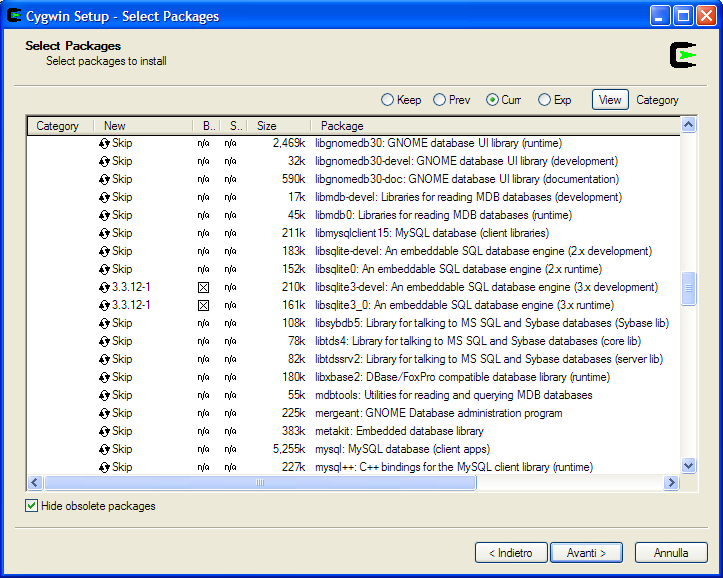This screenshot has height=578, width=723.
Task: Cycle install icon for libsybdb5 package
Action: [104, 323]
